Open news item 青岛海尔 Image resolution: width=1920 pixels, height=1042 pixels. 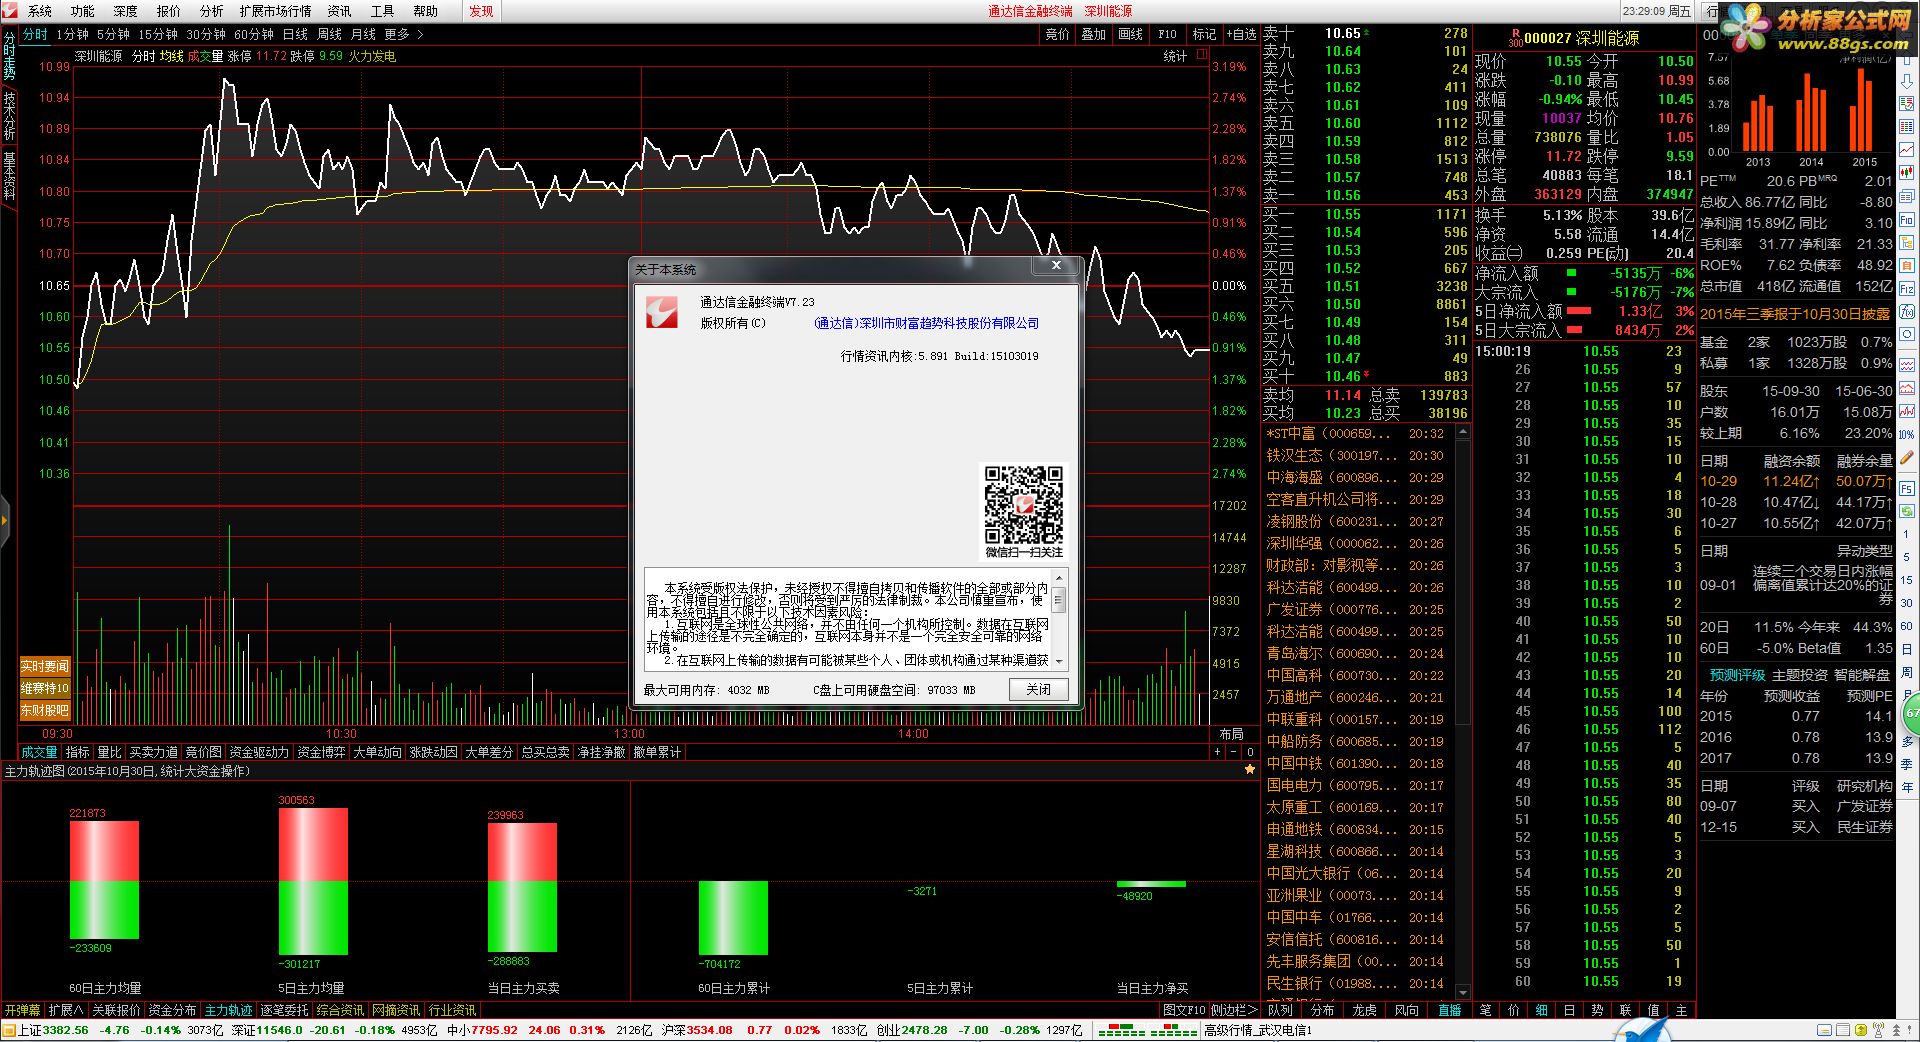[1355, 654]
